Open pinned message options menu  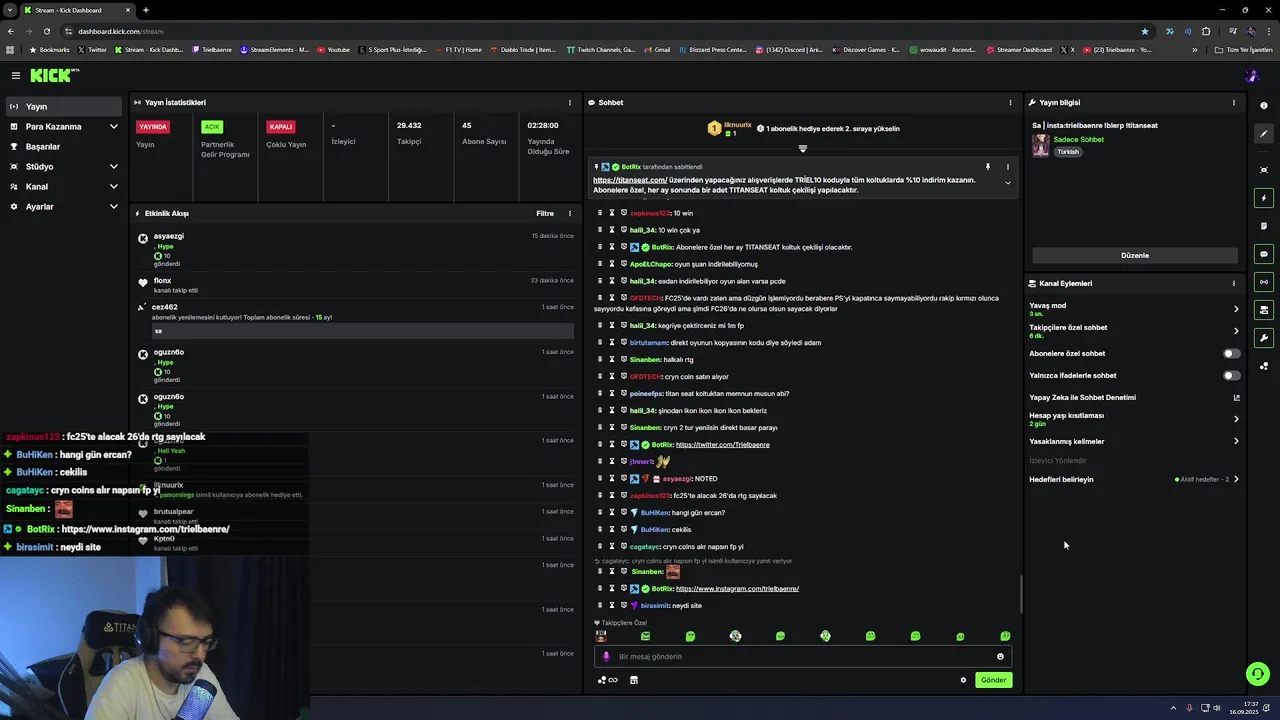click(x=1007, y=167)
